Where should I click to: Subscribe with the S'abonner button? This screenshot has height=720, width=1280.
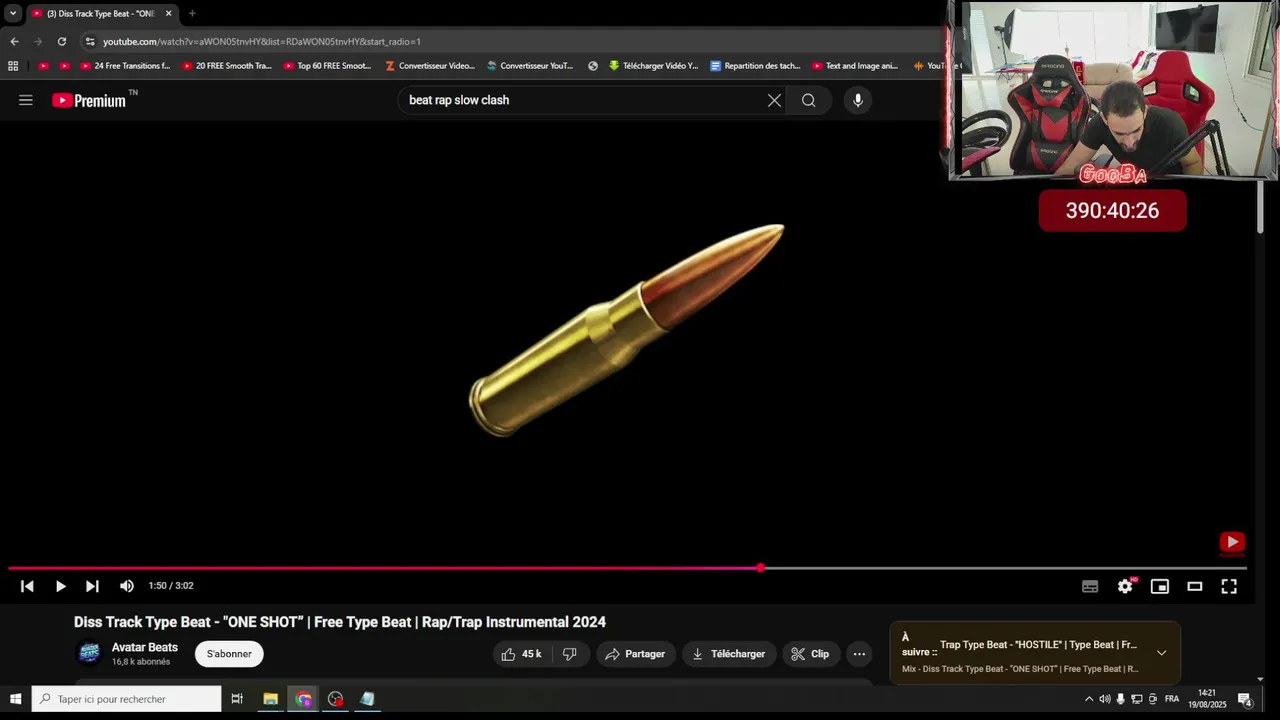coord(229,654)
